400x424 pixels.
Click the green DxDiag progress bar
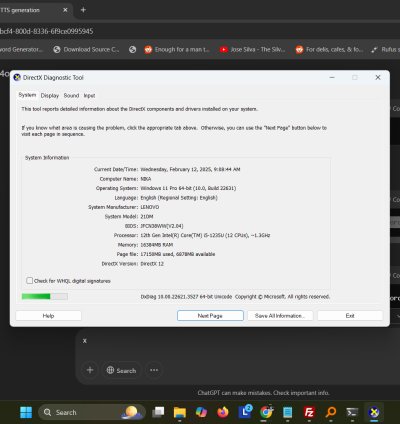pyautogui.click(x=45, y=296)
